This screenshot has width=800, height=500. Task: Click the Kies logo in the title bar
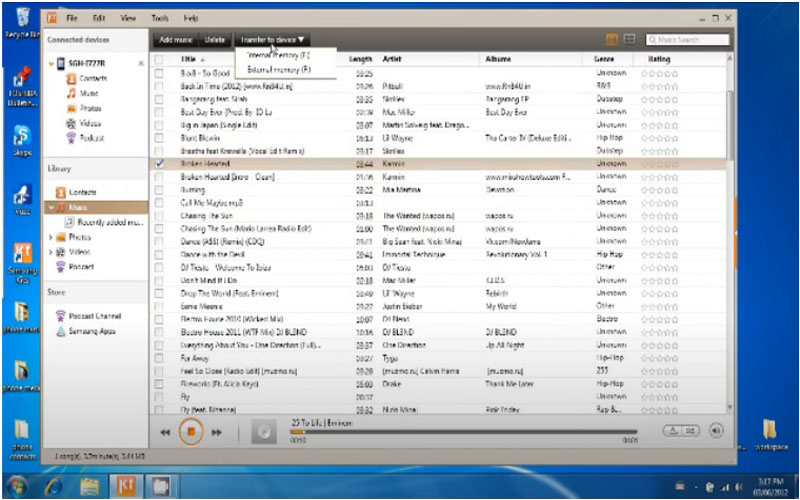52,18
